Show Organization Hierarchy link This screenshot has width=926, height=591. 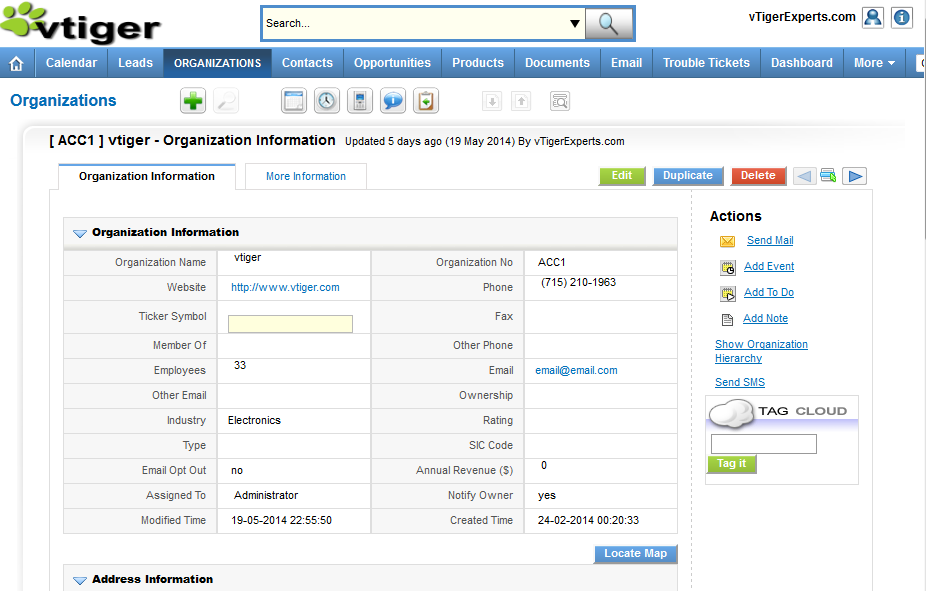[x=761, y=351]
